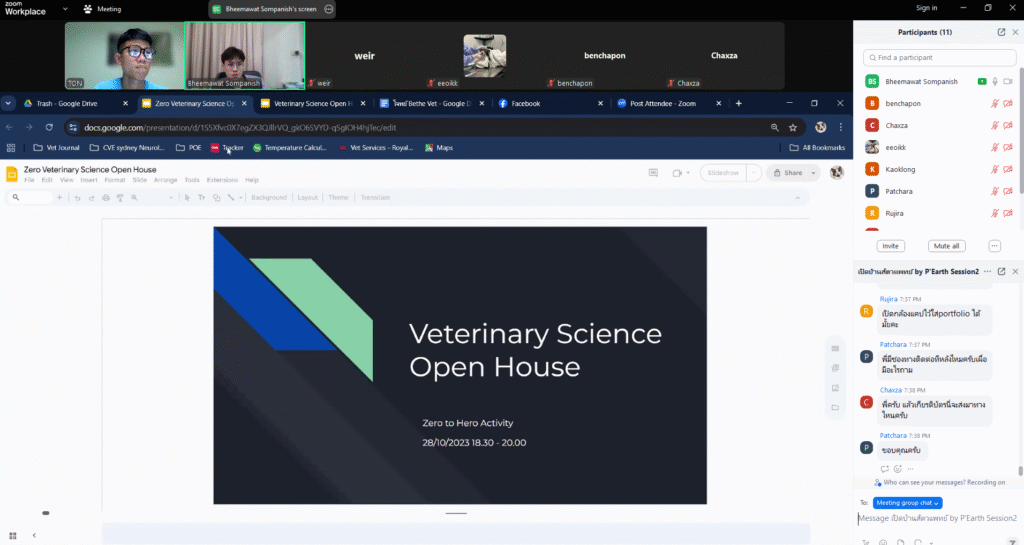Click Theme button in Slides toolbar
The height and width of the screenshot is (545, 1024).
pos(338,198)
